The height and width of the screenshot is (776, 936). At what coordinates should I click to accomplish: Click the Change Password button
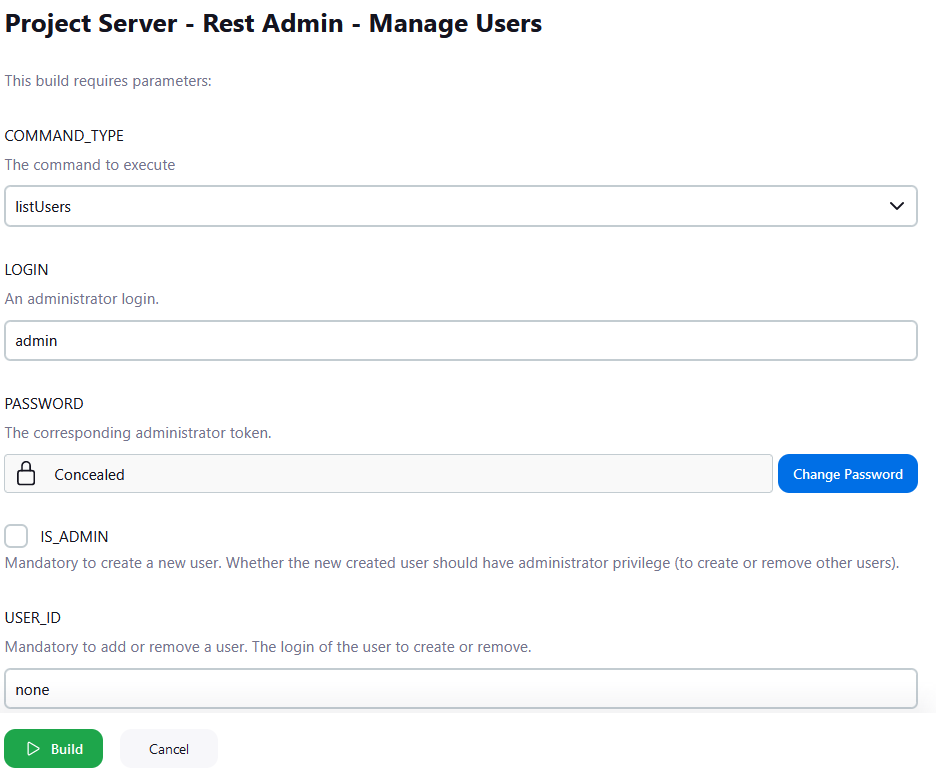(847, 473)
